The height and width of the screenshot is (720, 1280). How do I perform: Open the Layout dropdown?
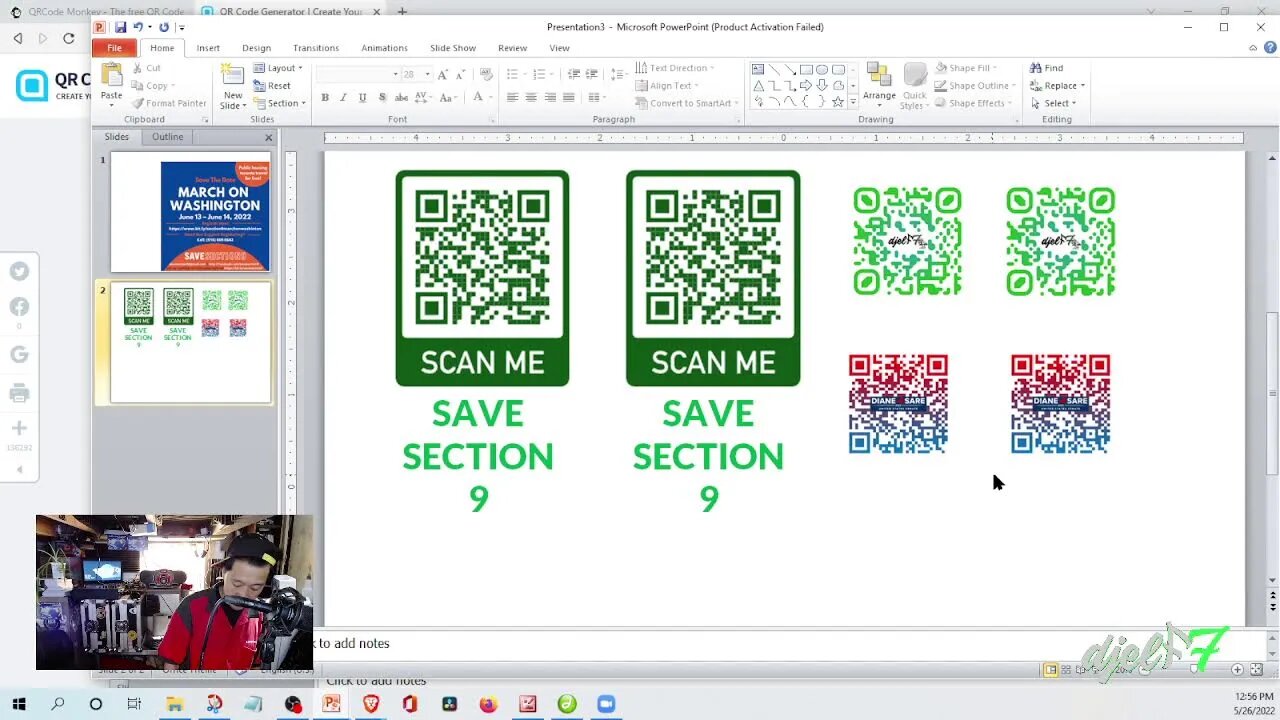point(278,68)
